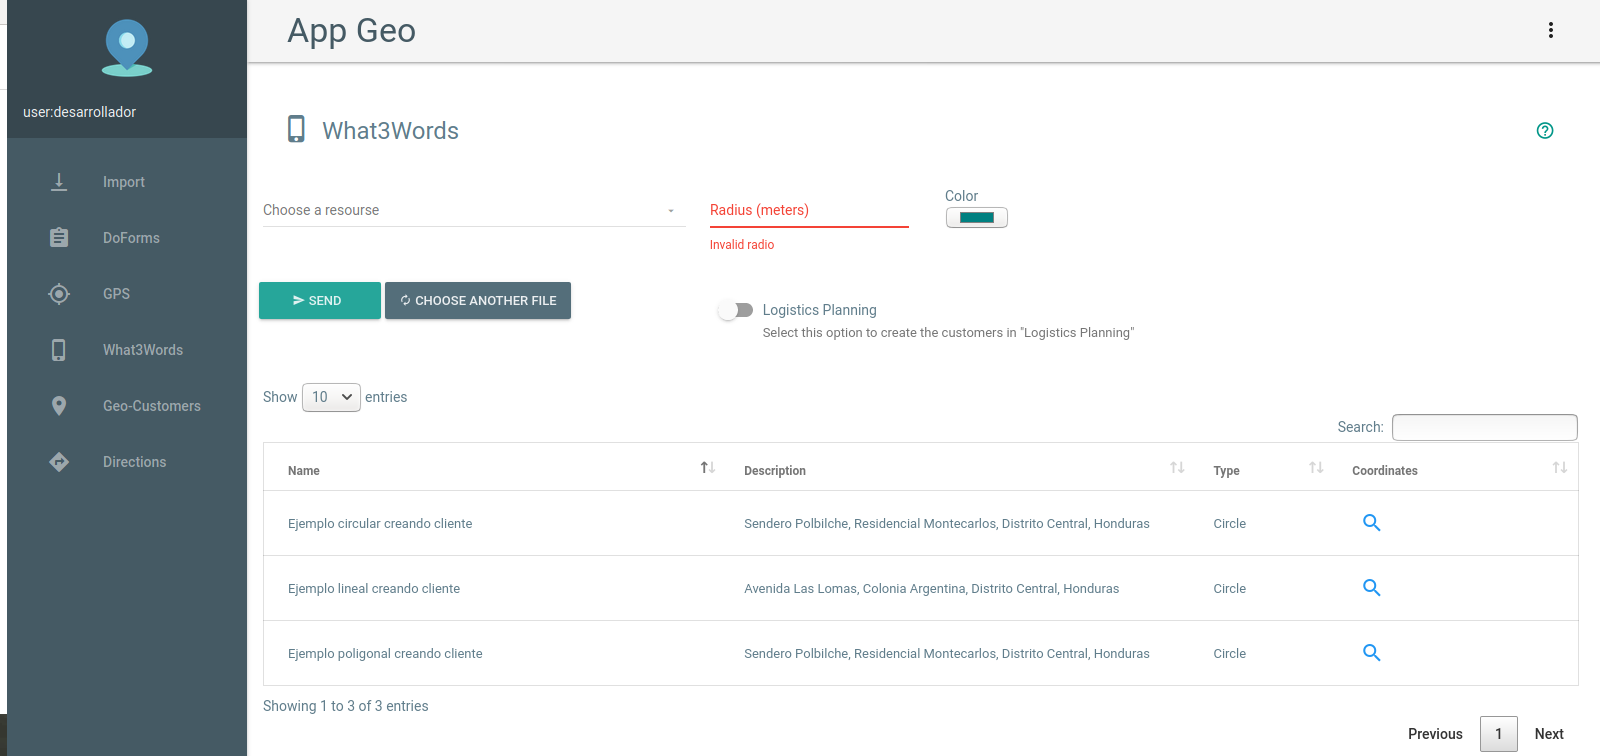Open Geo-Customers from the sidebar
This screenshot has height=756, width=1600.
pyautogui.click(x=152, y=406)
